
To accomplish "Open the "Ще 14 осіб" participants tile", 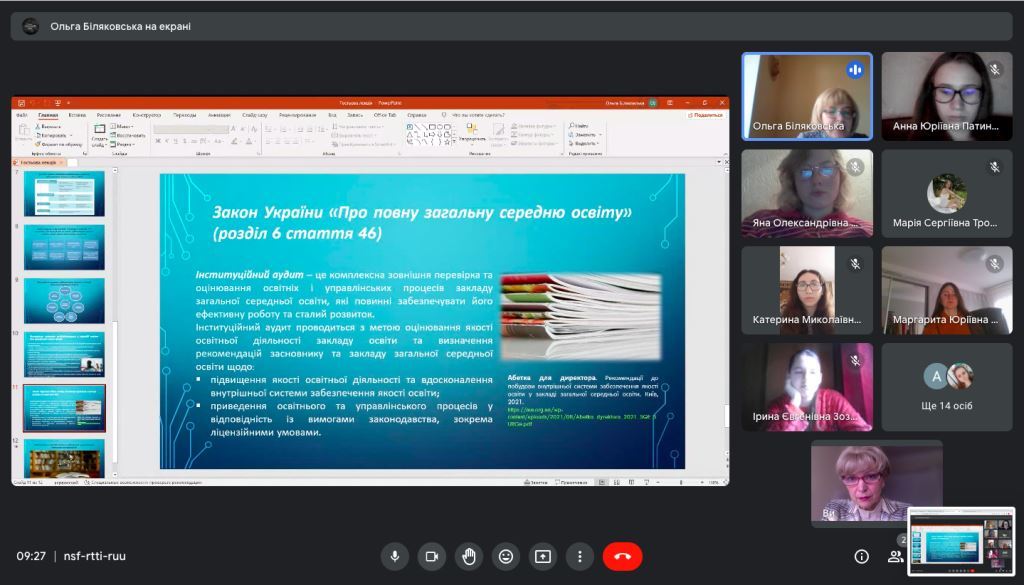I will click(x=946, y=387).
